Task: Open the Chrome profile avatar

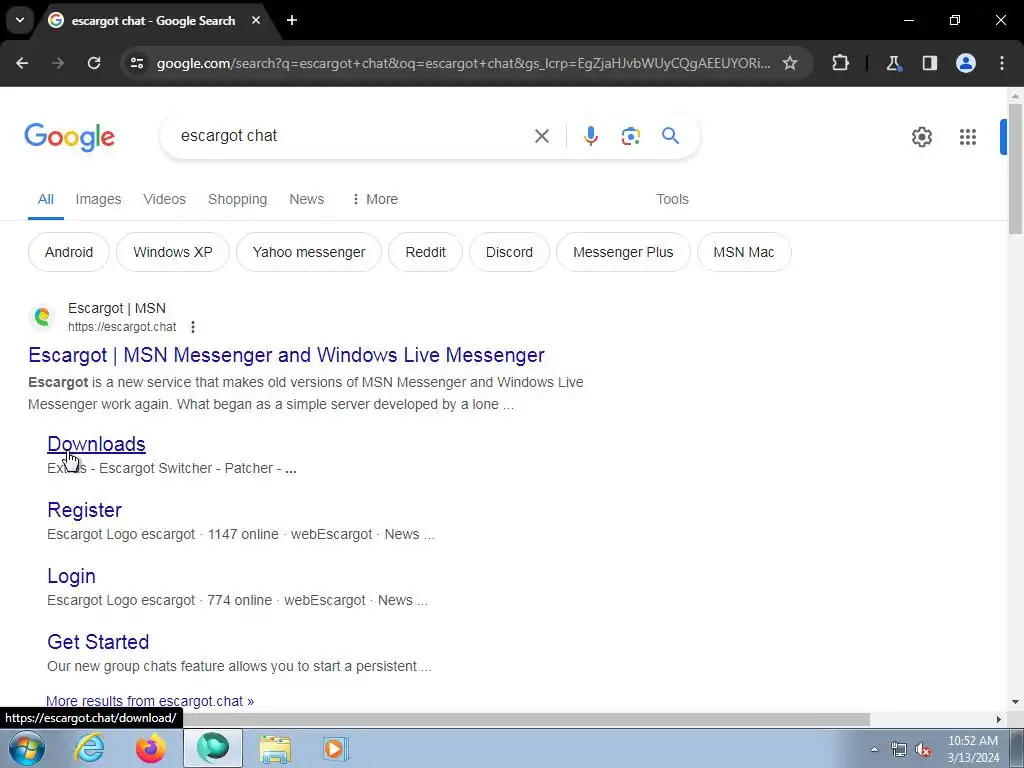Action: (x=966, y=63)
